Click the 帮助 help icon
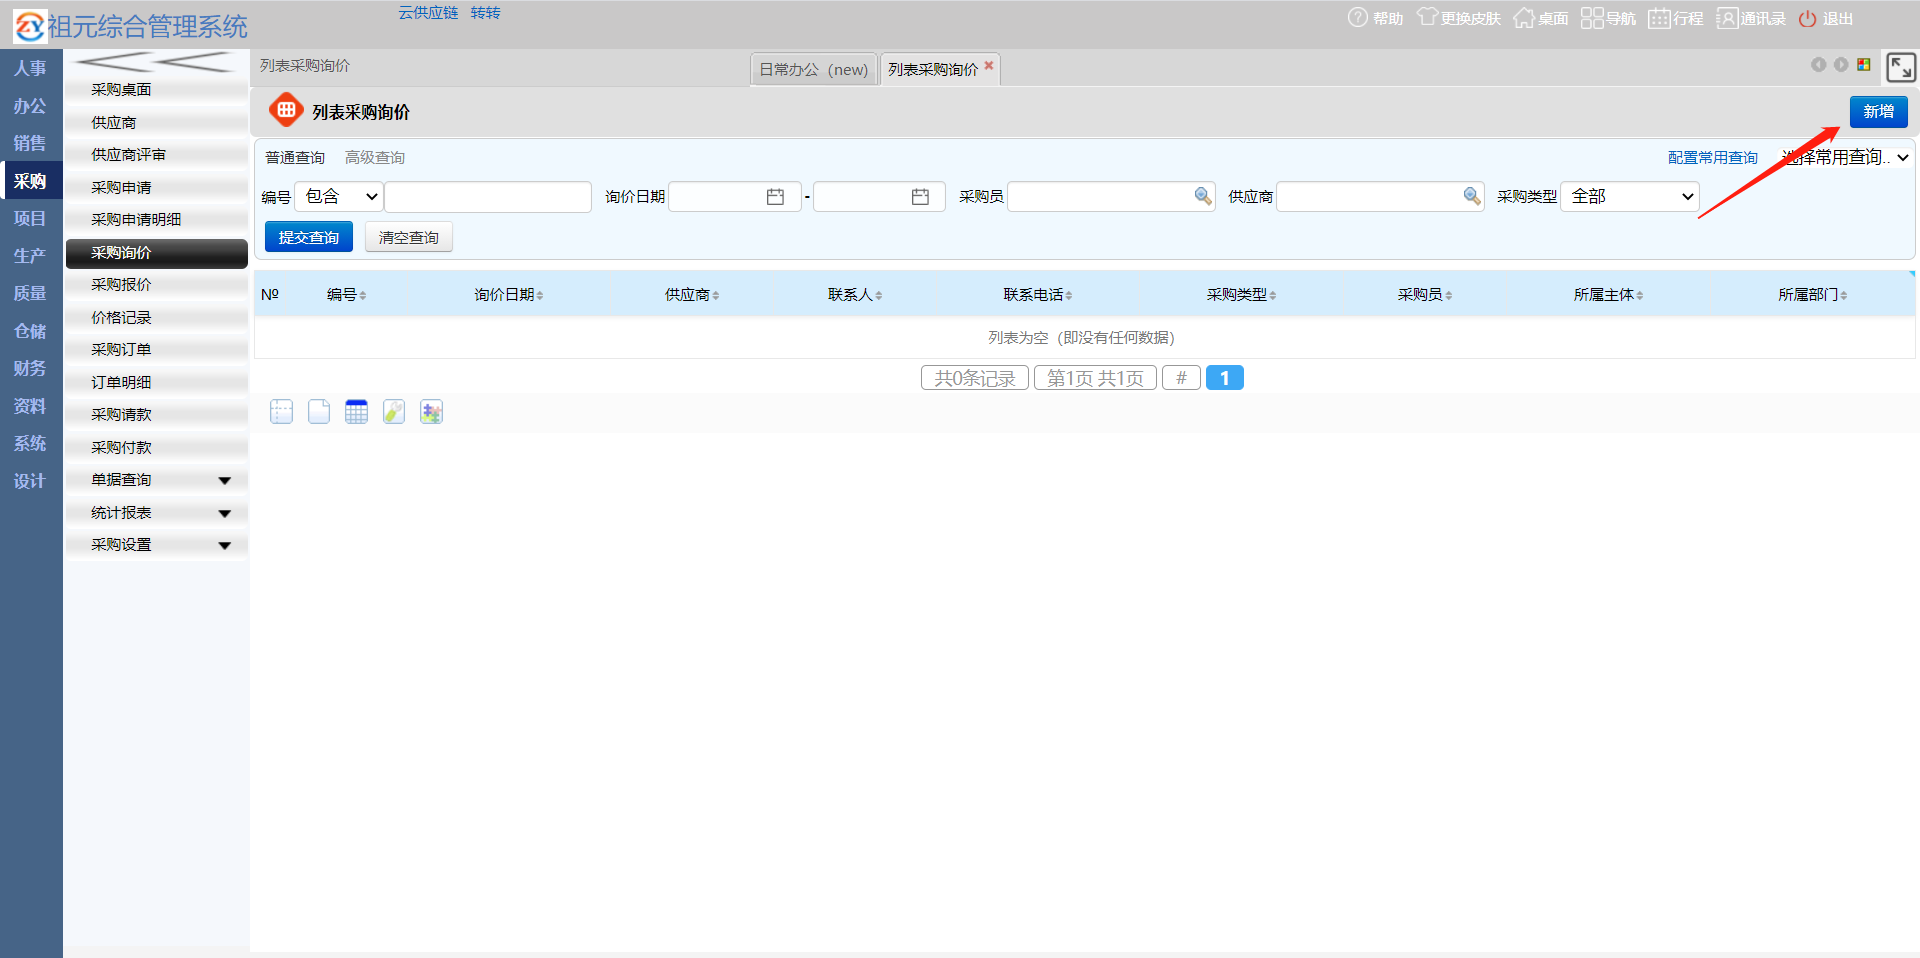The width and height of the screenshot is (1920, 958). coord(1357,18)
